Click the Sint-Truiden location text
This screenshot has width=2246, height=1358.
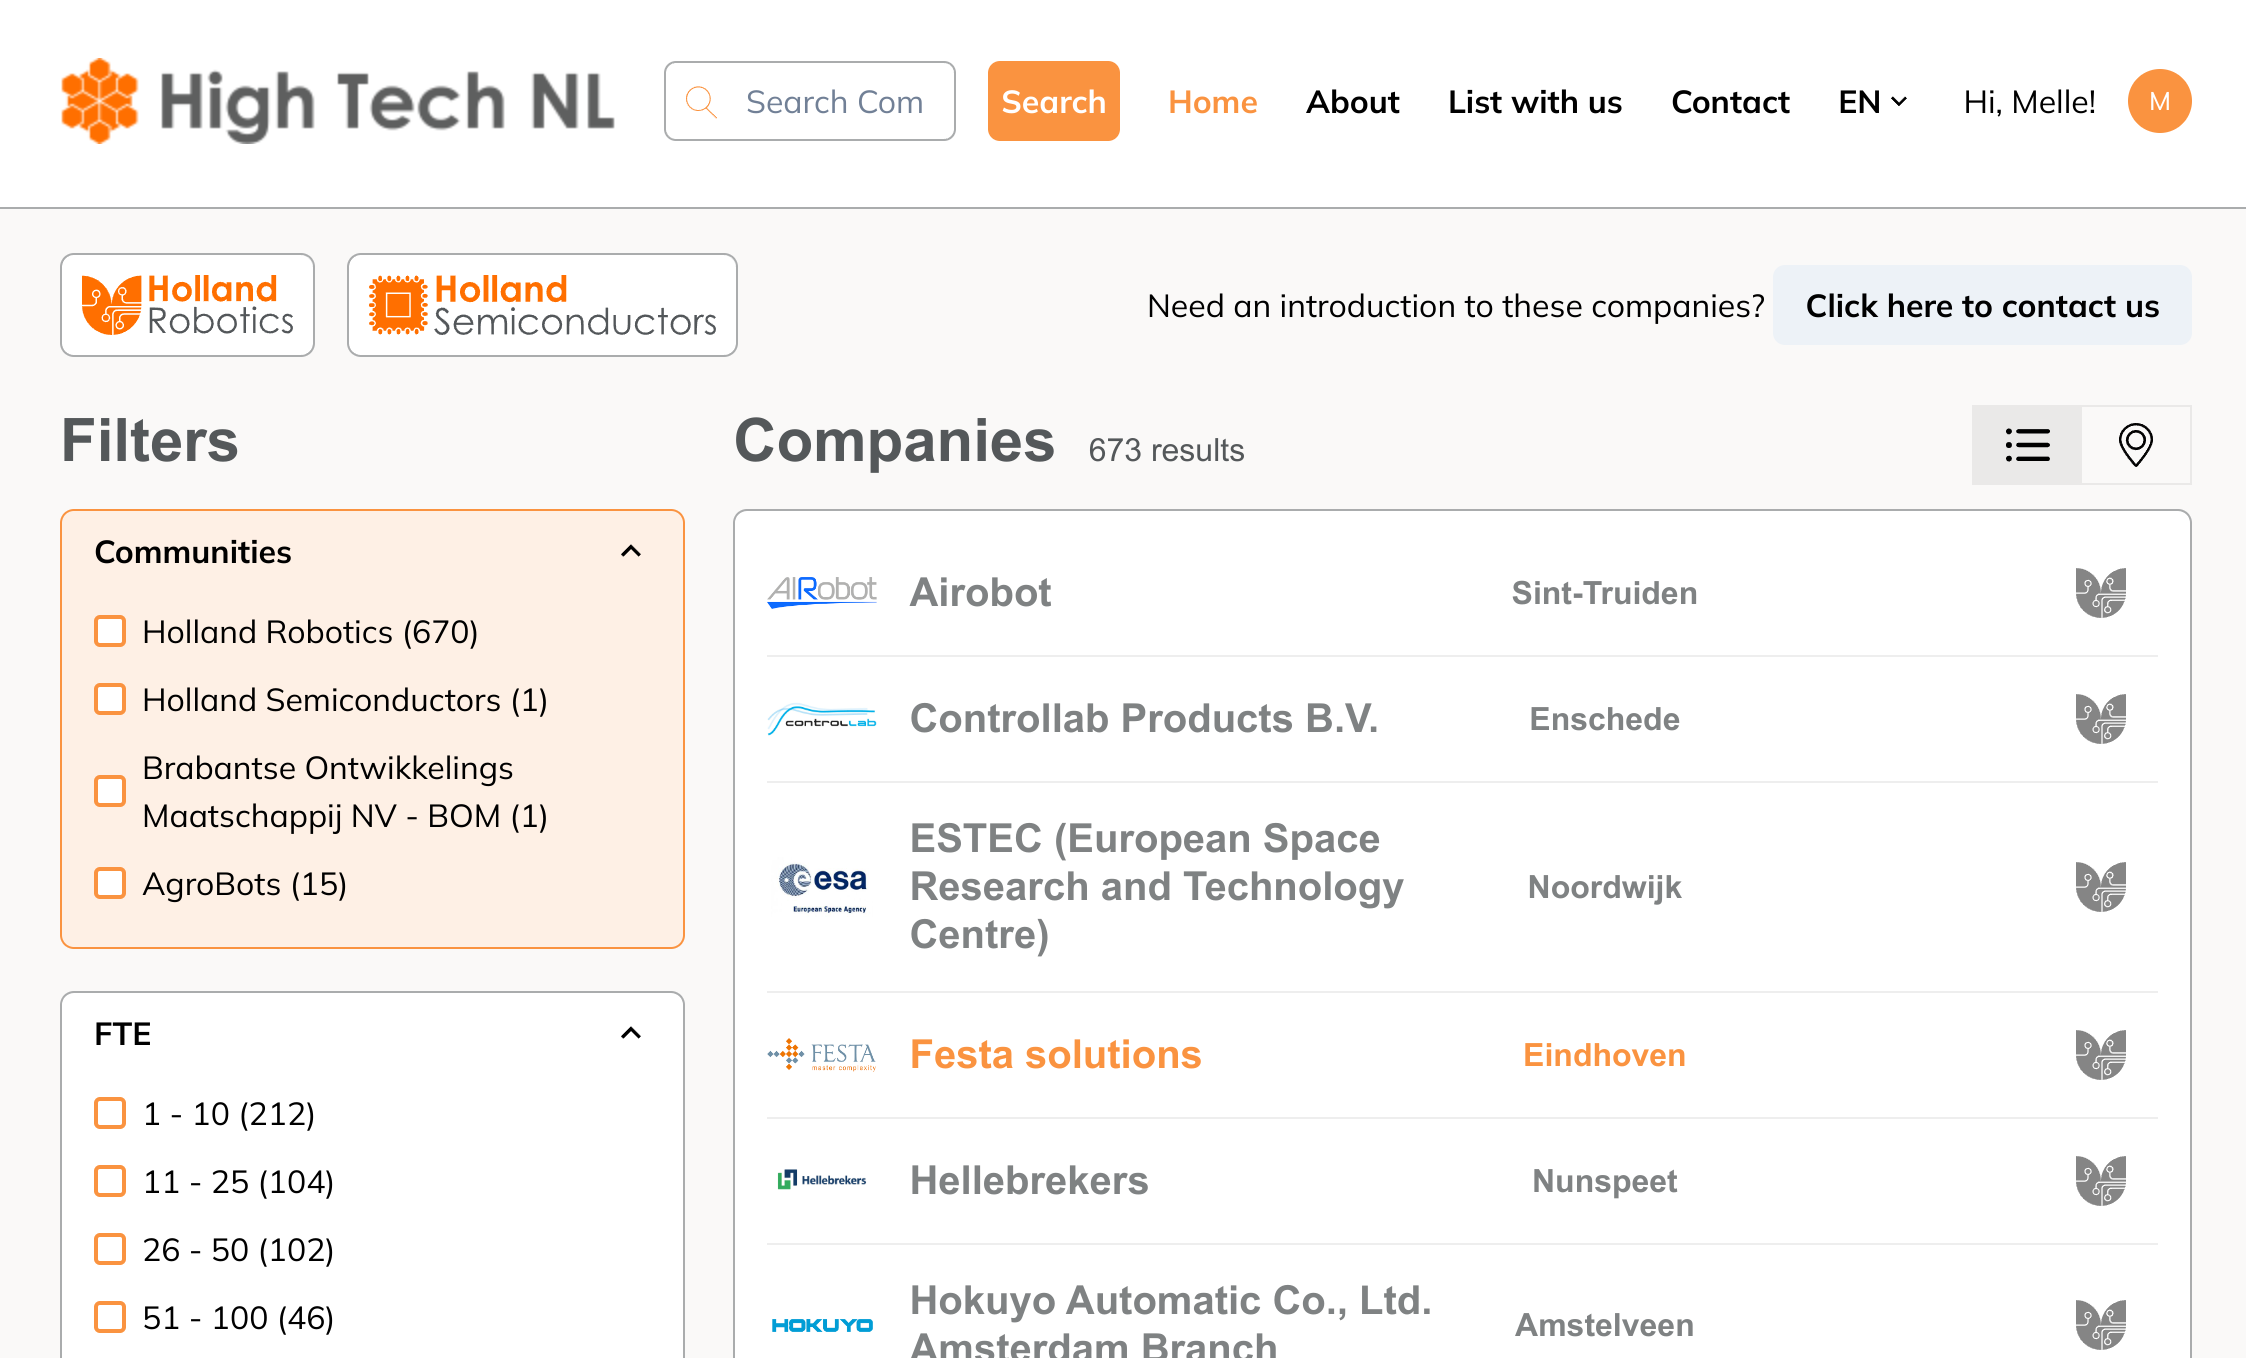pyautogui.click(x=1604, y=593)
